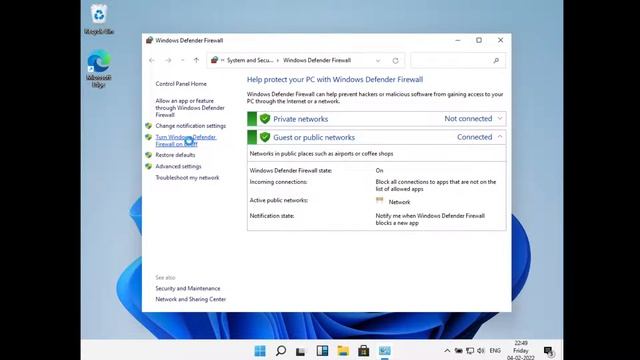The height and width of the screenshot is (360, 640).
Task: Click the network tray icon
Action: coord(470,351)
